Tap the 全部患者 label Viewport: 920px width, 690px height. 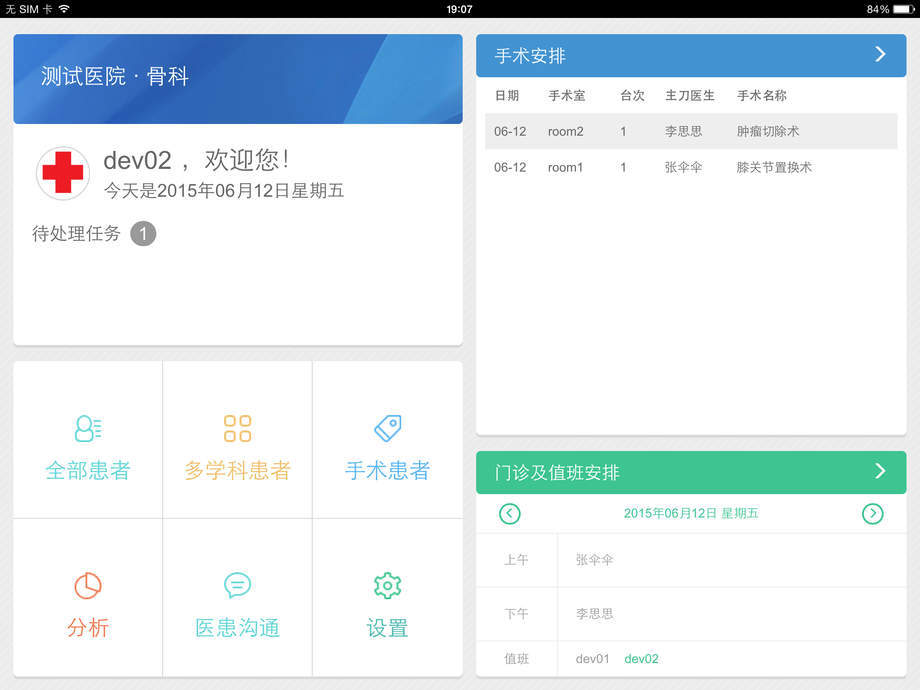[88, 471]
